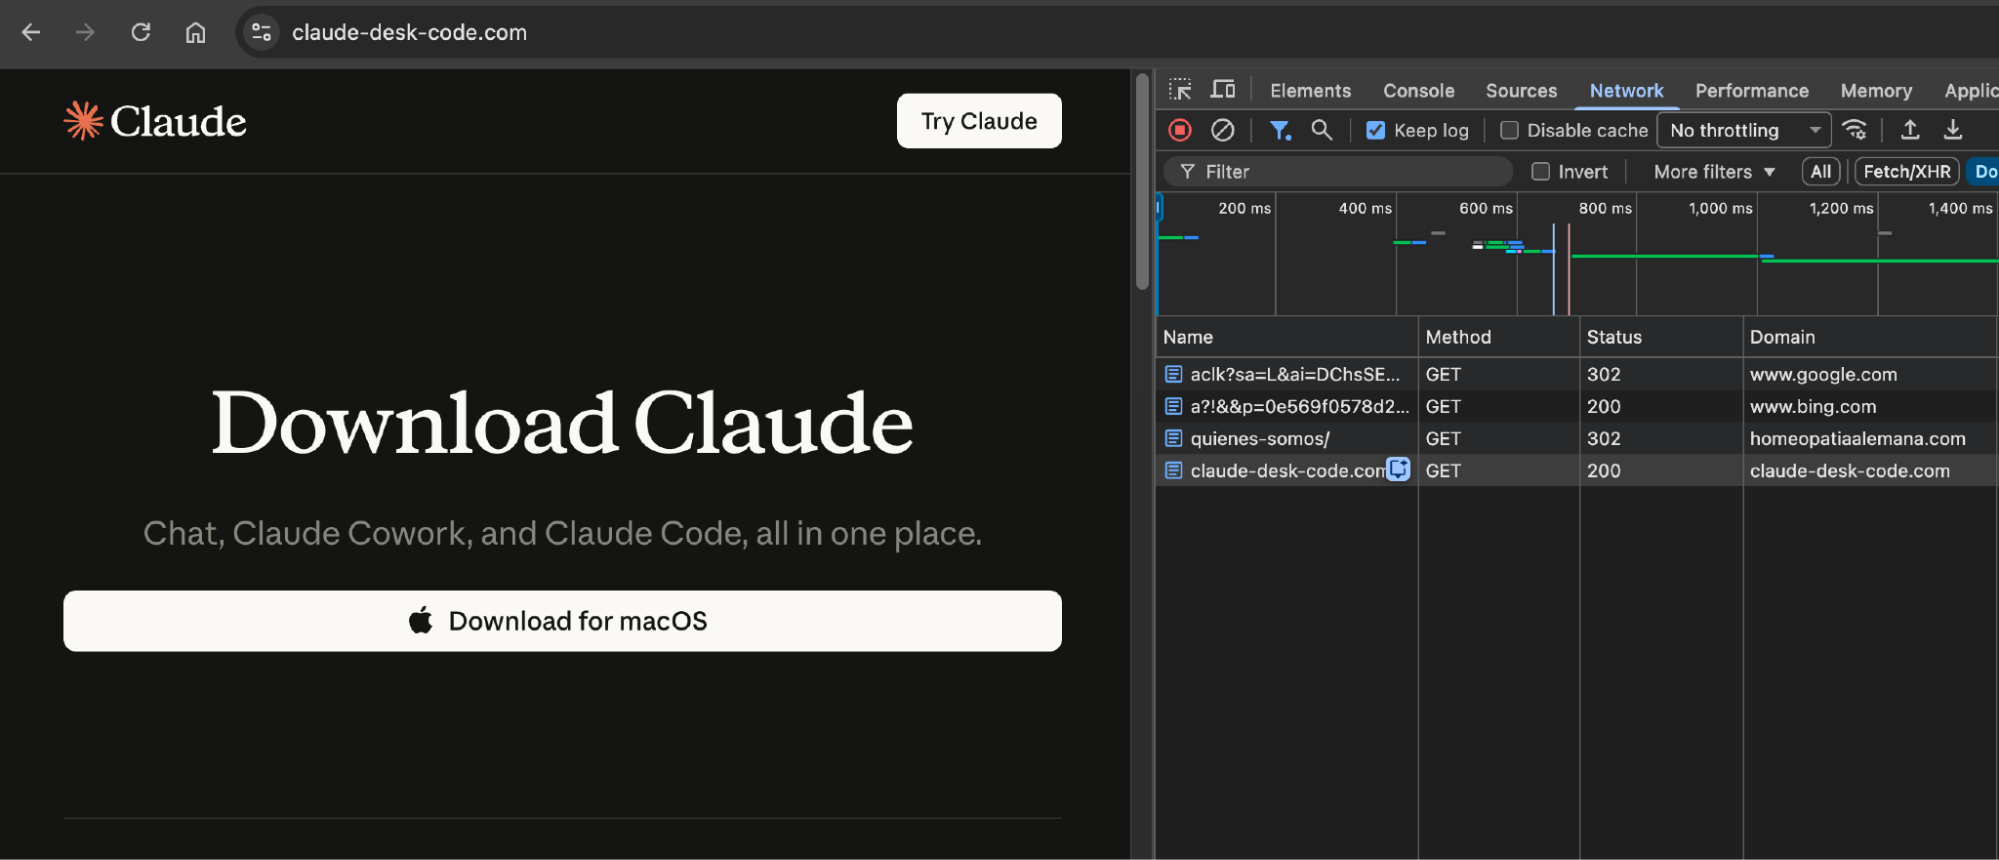Open network conditions wifi icon
Screen dimensions: 1999x860
point(1855,130)
